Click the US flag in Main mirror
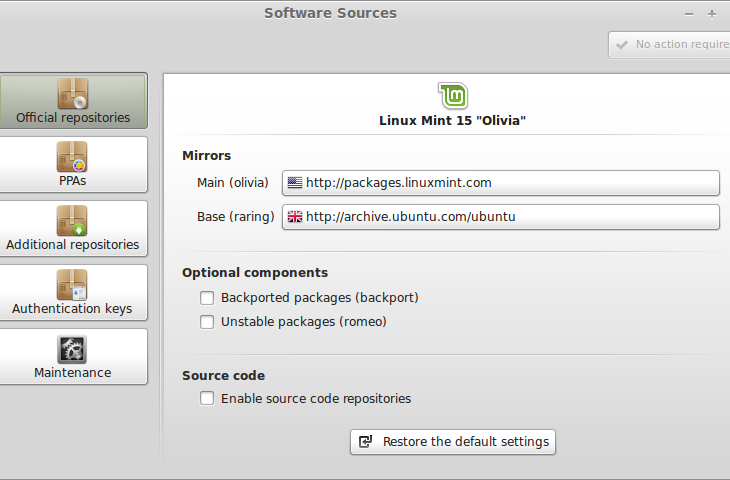 295,183
